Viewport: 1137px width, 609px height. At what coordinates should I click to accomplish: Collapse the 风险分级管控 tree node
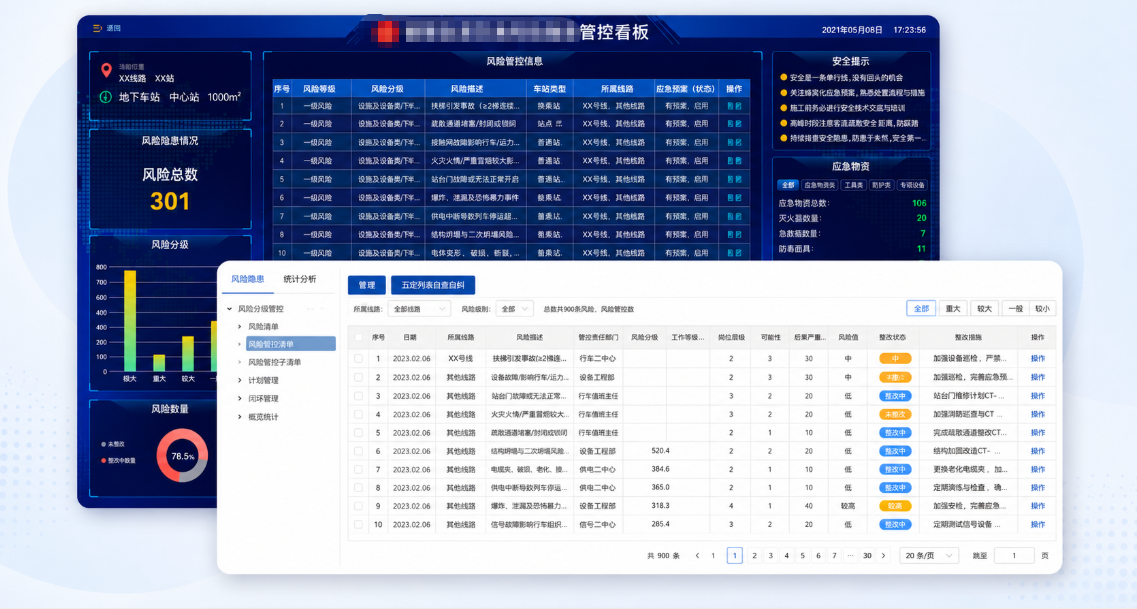230,309
